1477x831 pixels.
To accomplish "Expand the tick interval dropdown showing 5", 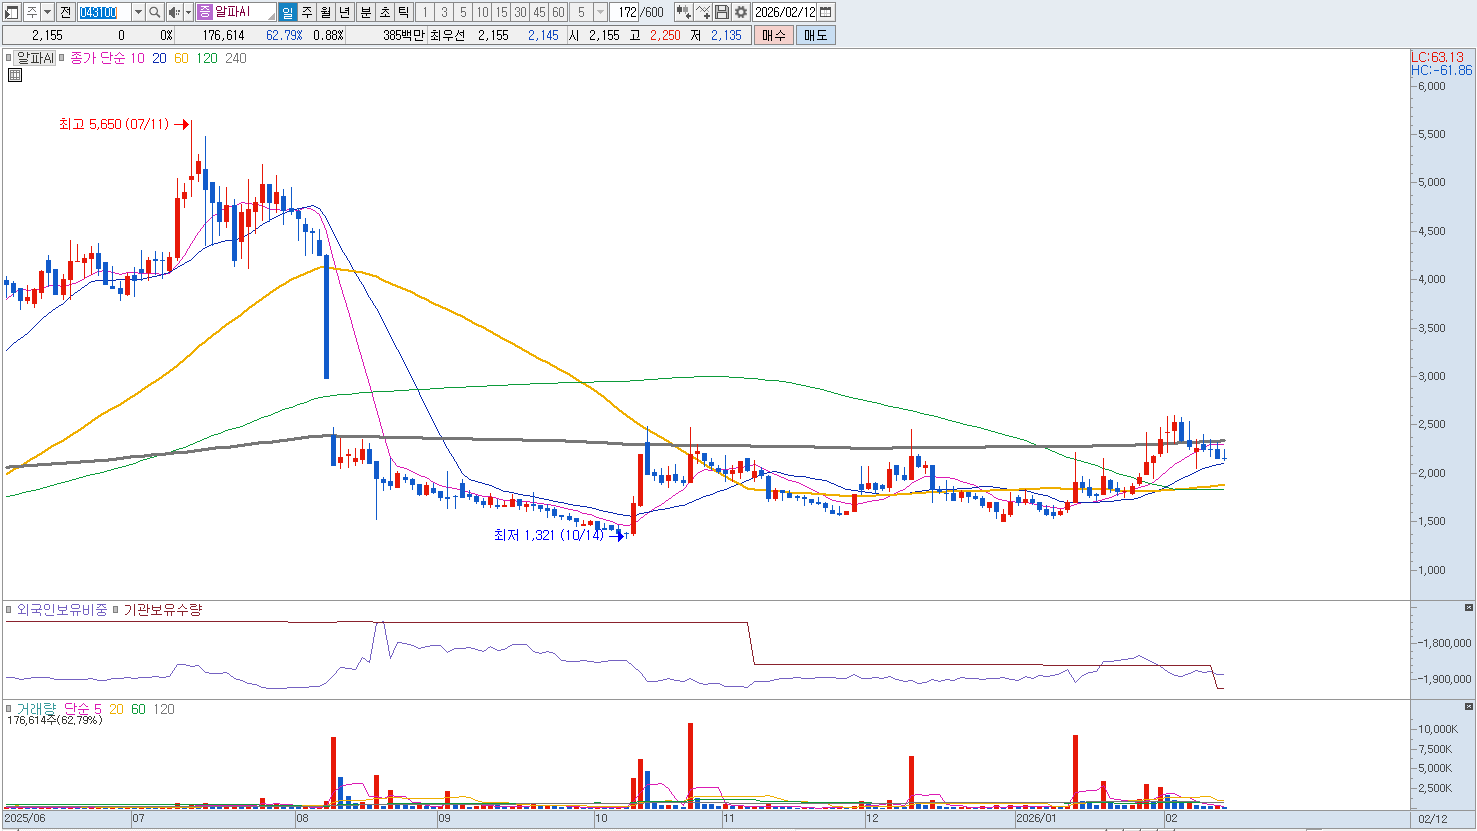I will 600,12.
